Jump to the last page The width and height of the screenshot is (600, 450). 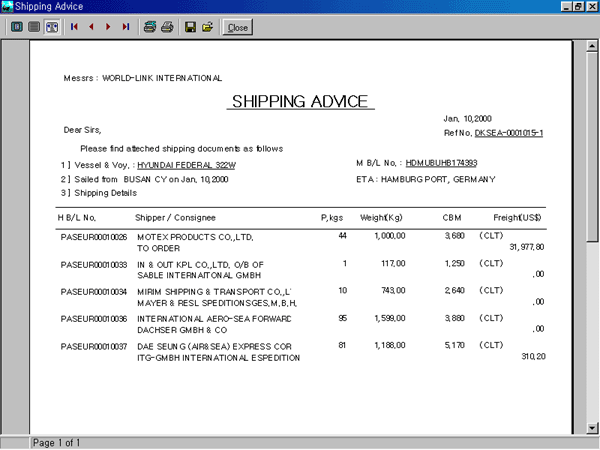126,27
